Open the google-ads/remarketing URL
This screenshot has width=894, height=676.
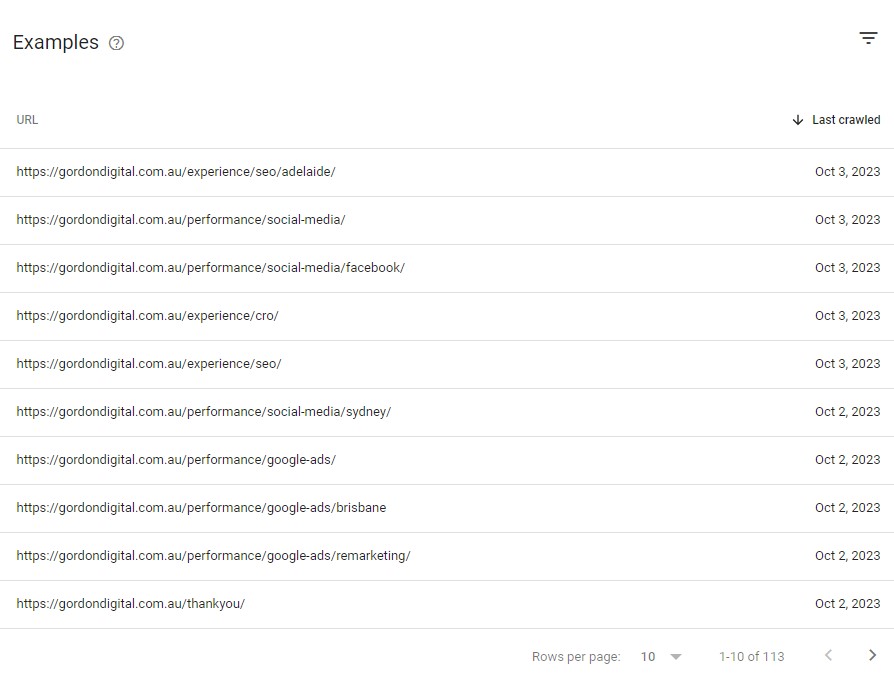coord(213,555)
